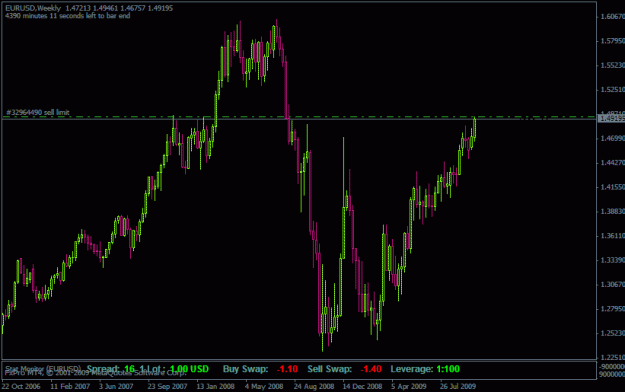This screenshot has height=392, width=625.
Task: Select the '#32964490 sell limit' order label
Action: click(x=38, y=112)
